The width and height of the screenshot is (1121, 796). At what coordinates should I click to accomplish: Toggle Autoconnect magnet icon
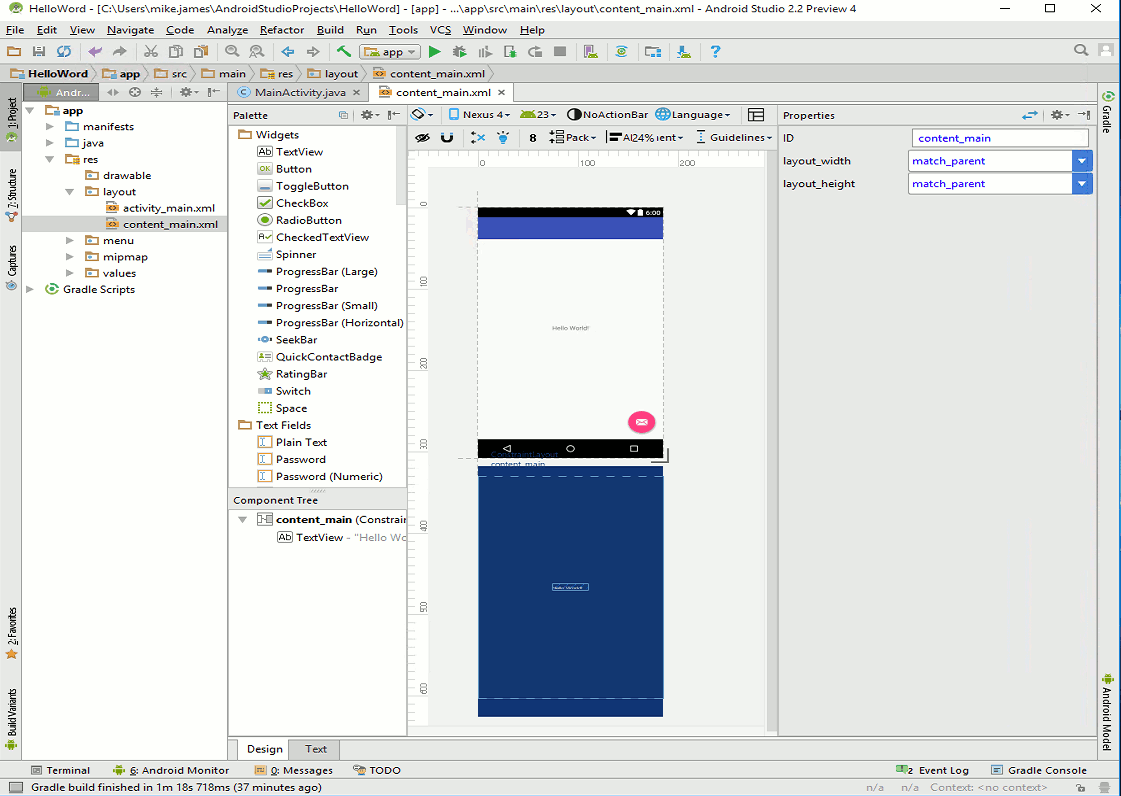pyautogui.click(x=447, y=137)
